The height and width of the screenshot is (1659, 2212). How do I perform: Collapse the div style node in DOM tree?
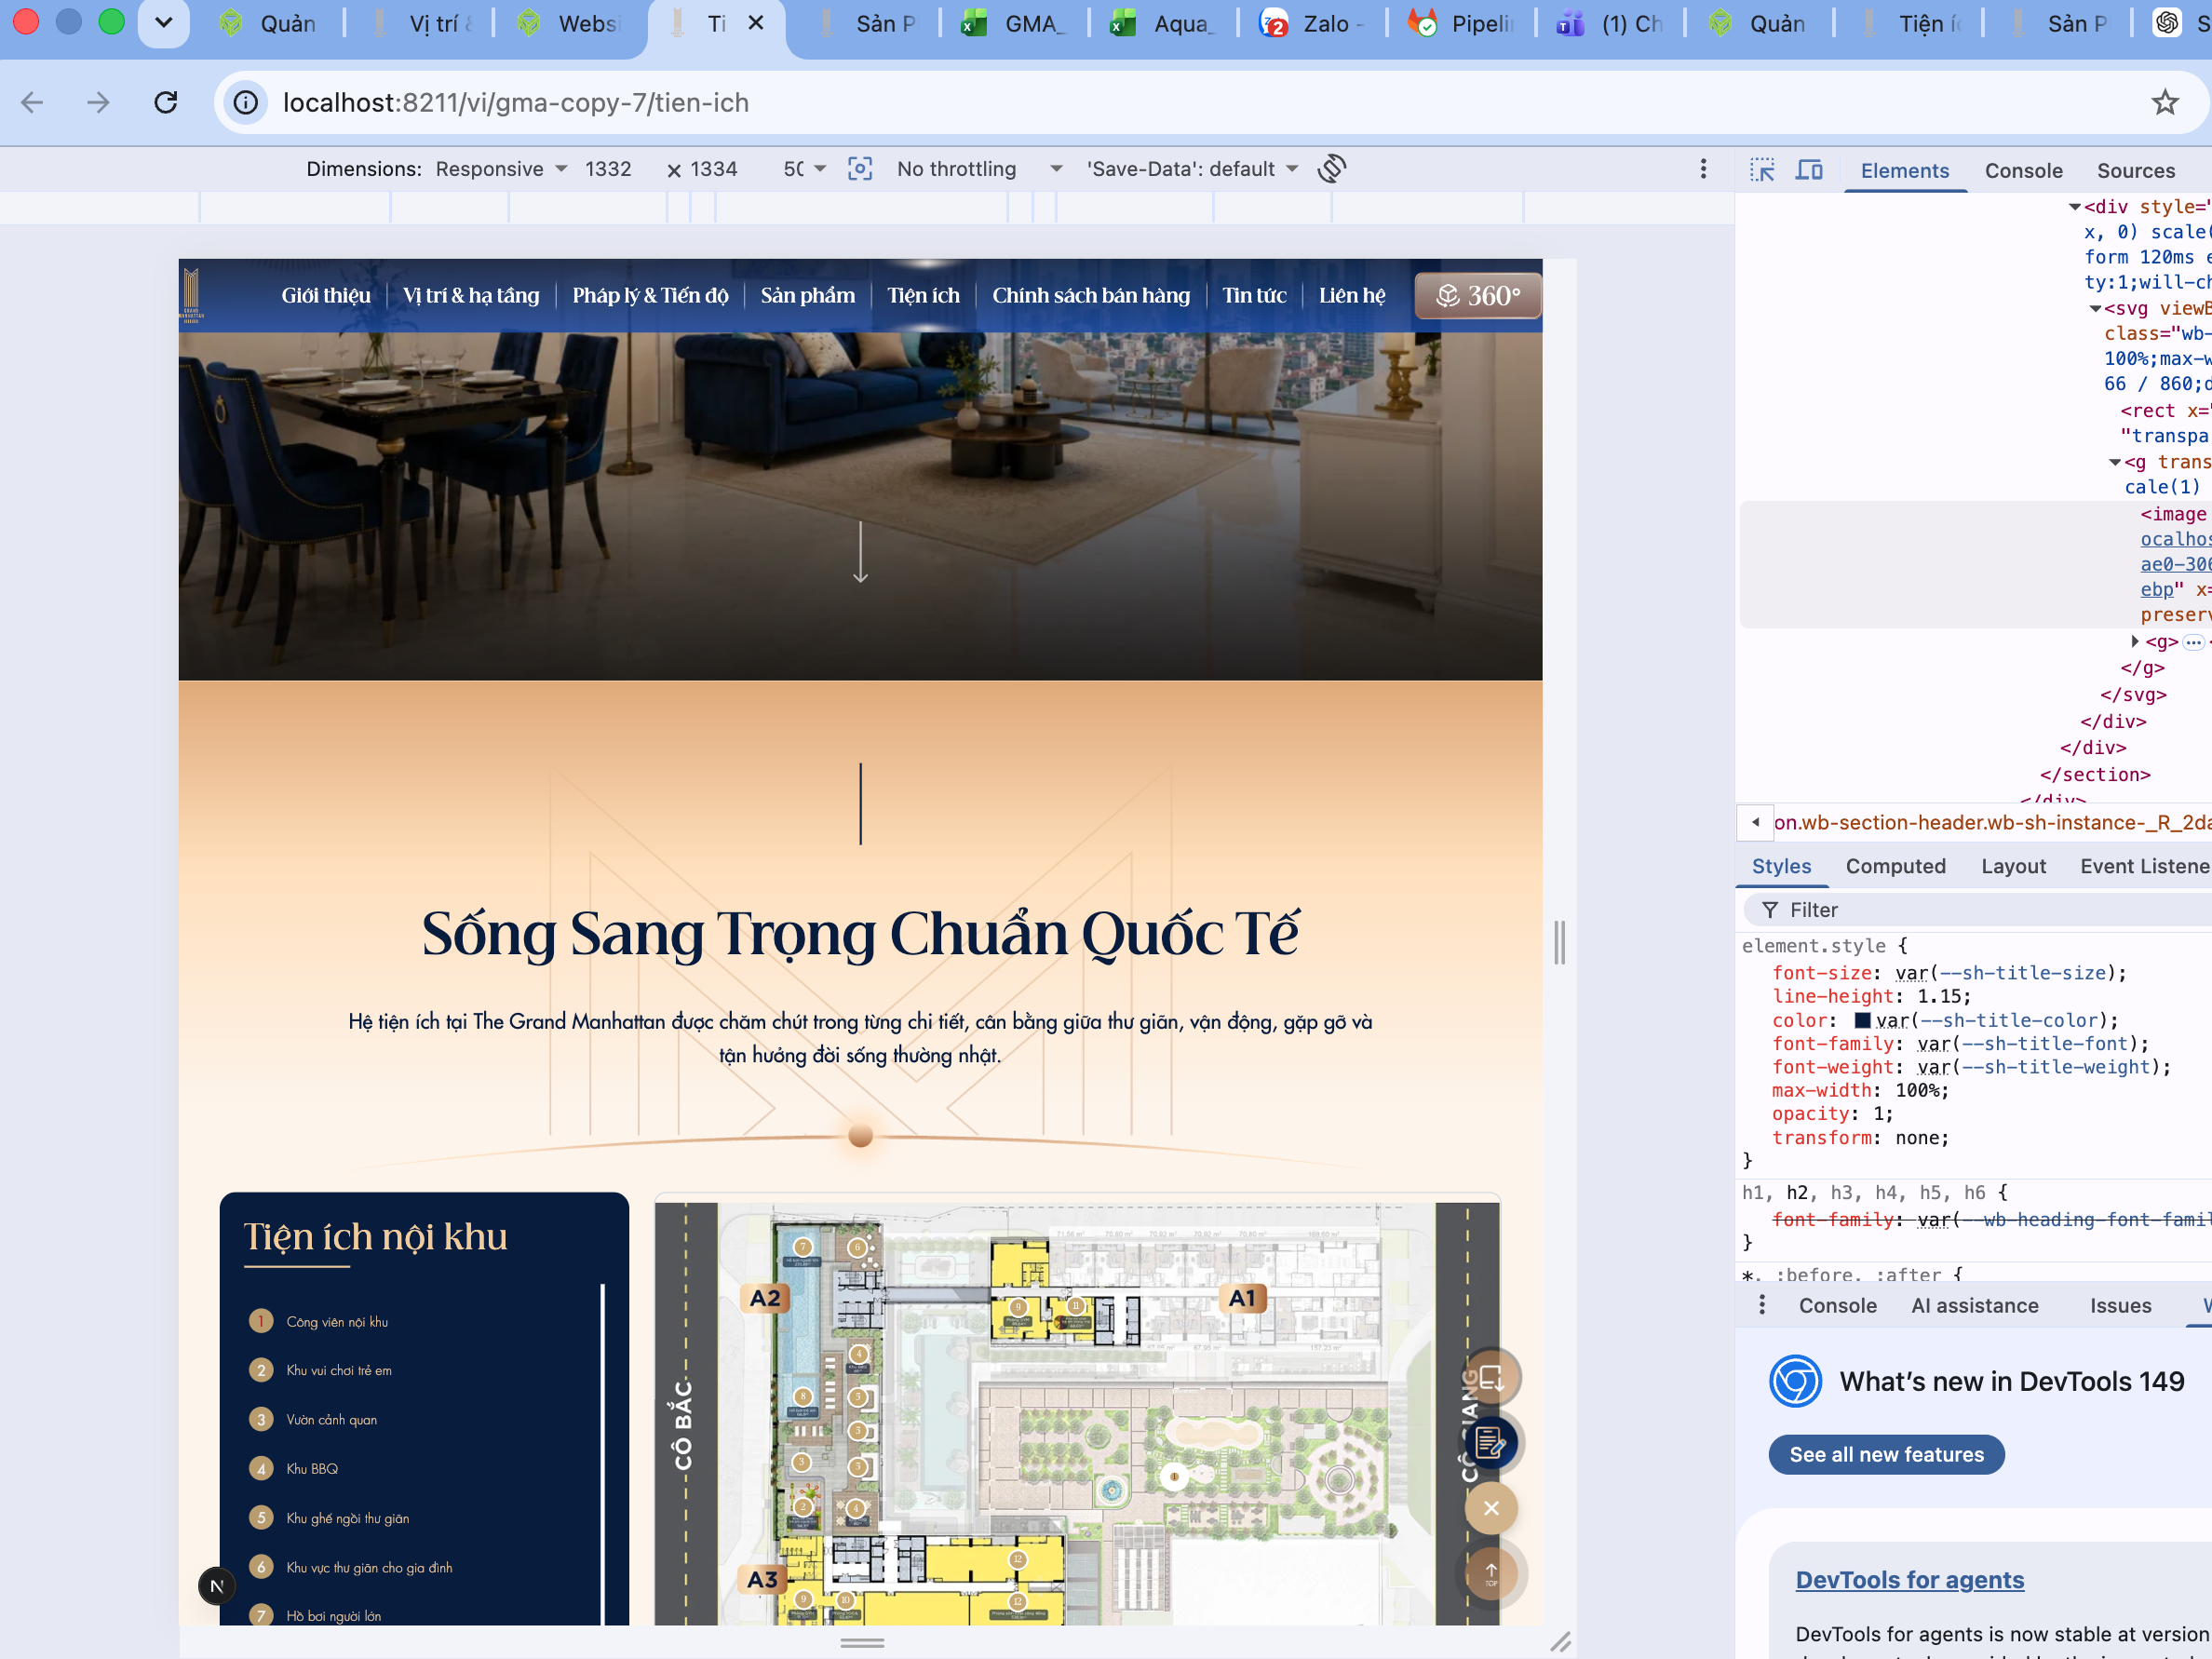[x=2075, y=207]
